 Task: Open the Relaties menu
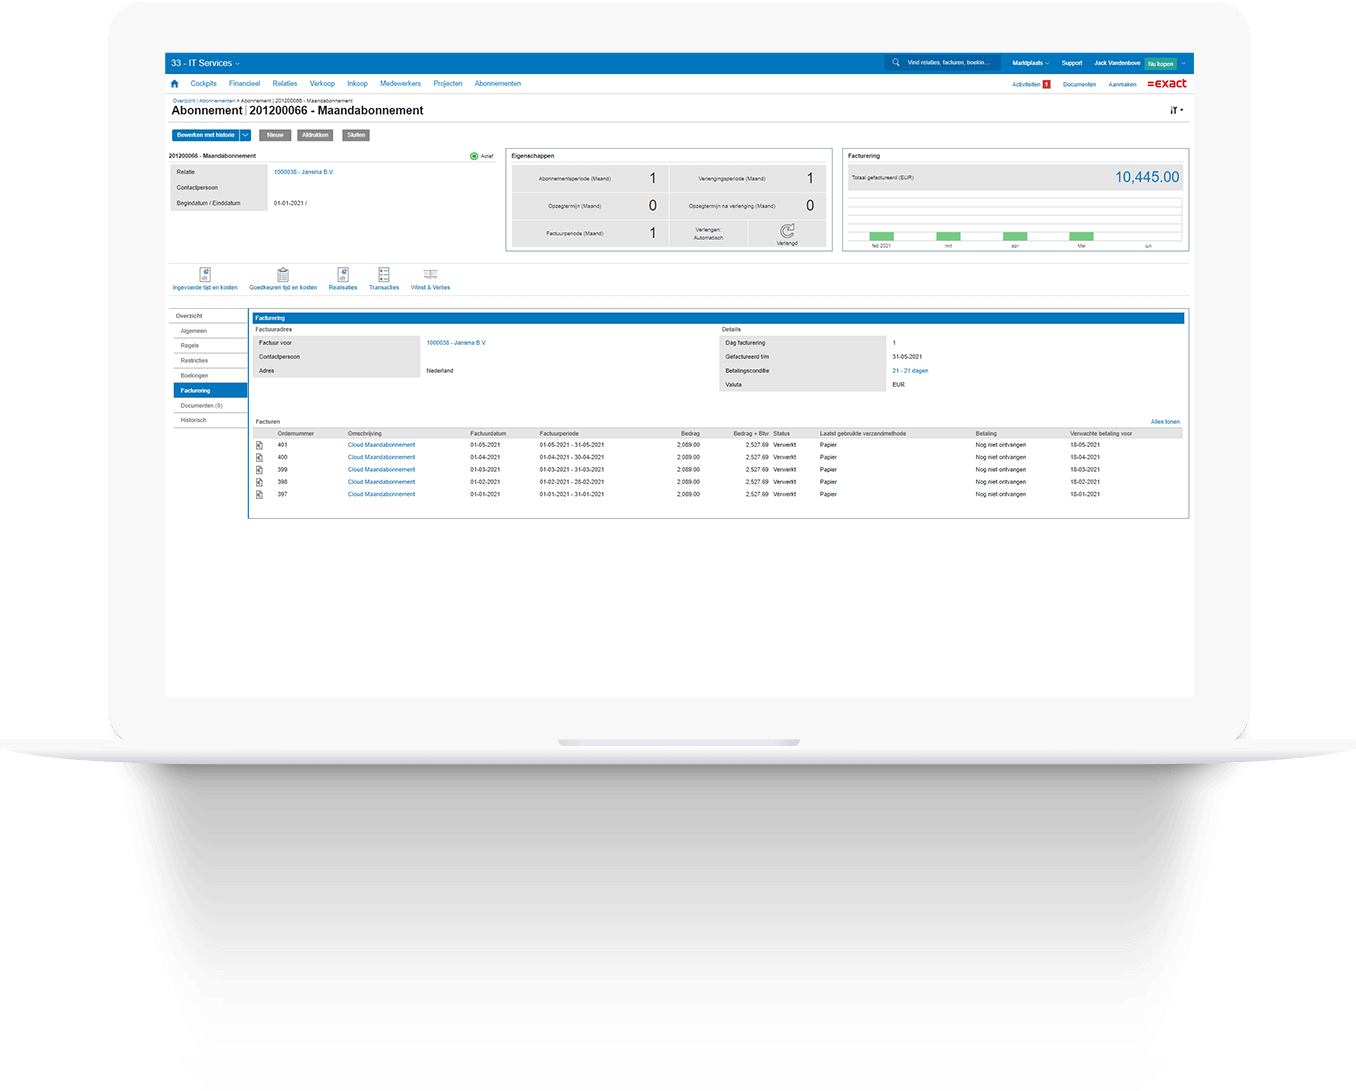click(285, 84)
